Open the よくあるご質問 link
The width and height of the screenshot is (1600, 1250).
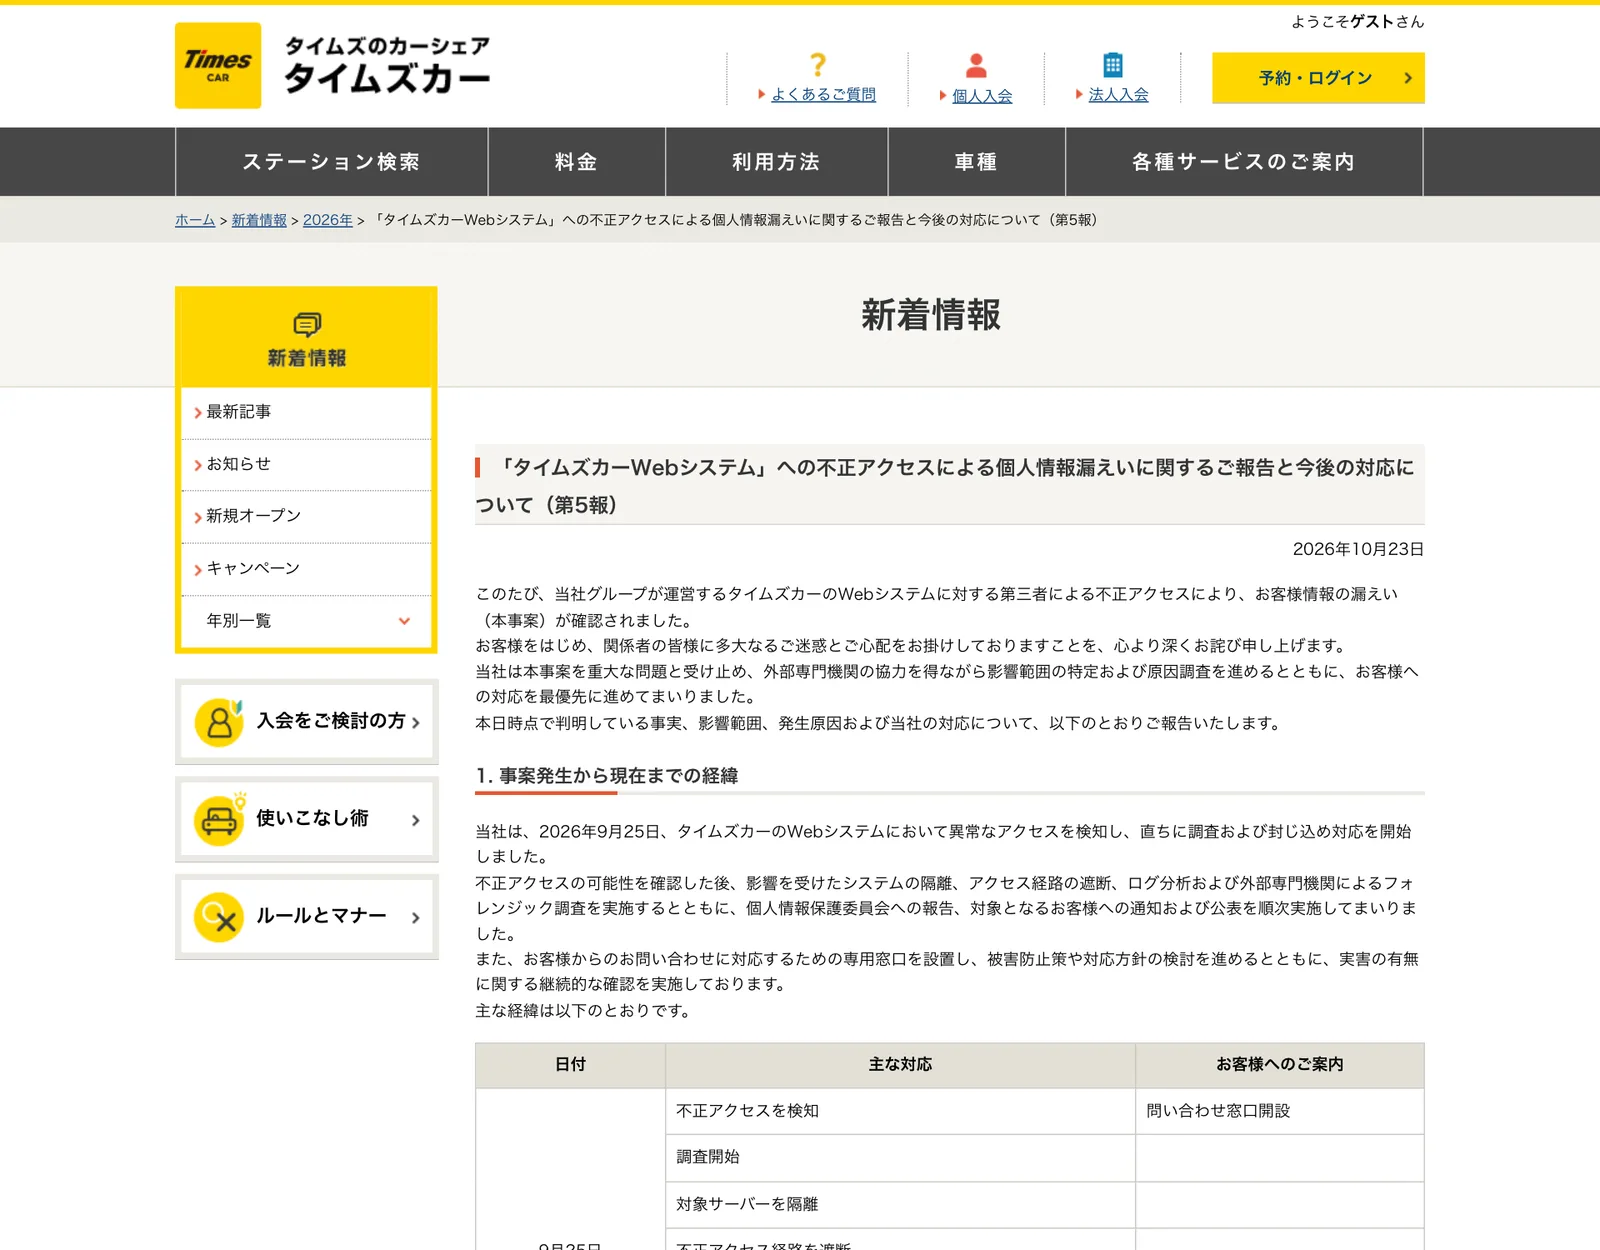tap(823, 95)
